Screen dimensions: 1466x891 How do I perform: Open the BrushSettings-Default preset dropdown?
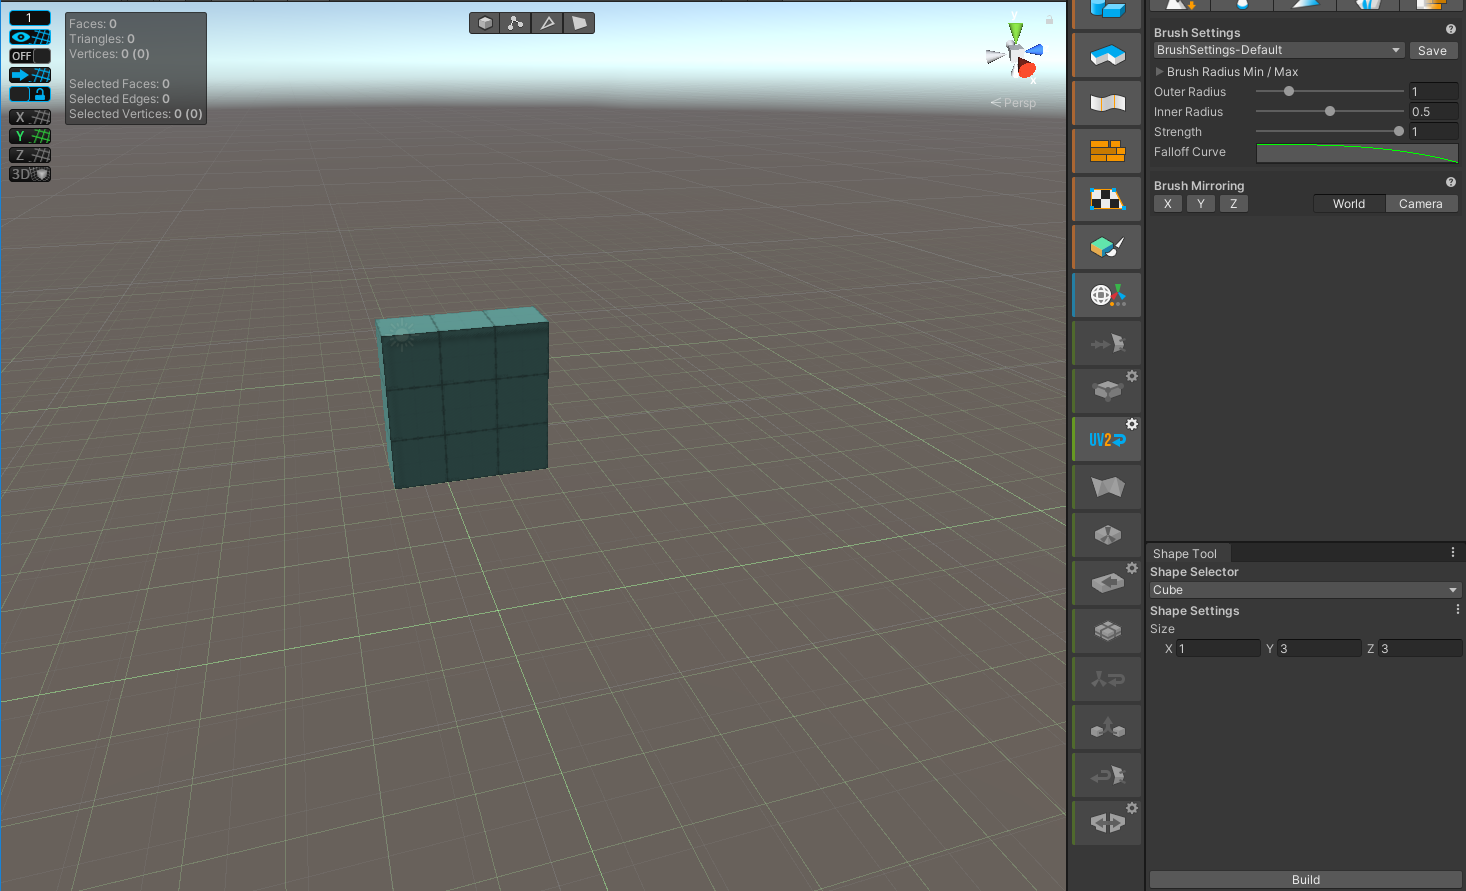1277,49
